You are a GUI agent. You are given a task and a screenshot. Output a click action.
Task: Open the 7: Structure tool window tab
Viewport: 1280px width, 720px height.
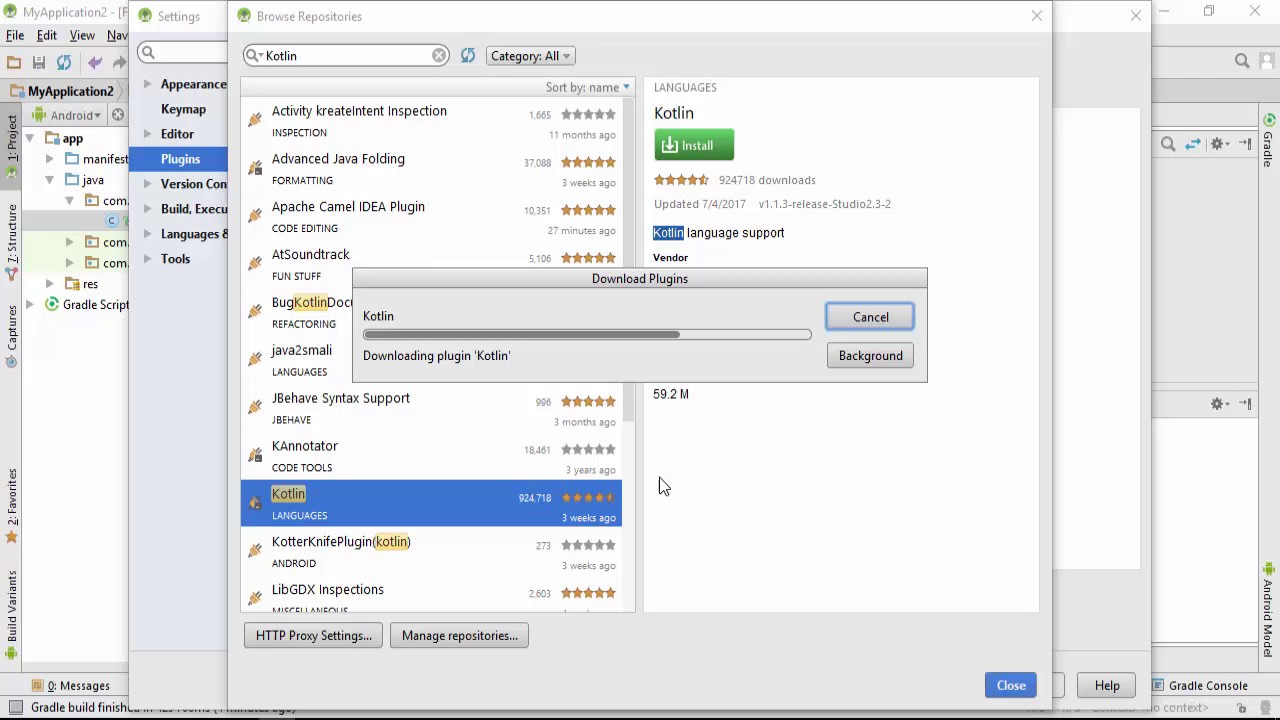pyautogui.click(x=11, y=240)
